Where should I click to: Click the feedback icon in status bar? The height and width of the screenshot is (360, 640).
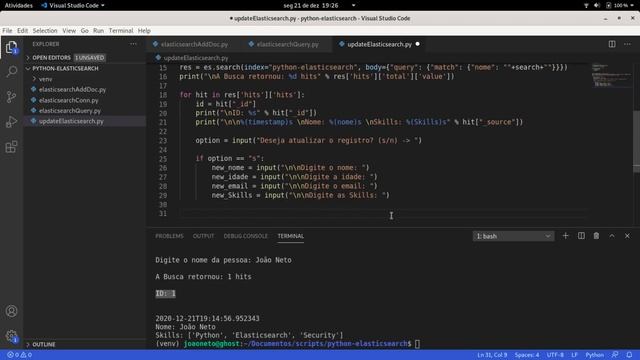click(615, 355)
